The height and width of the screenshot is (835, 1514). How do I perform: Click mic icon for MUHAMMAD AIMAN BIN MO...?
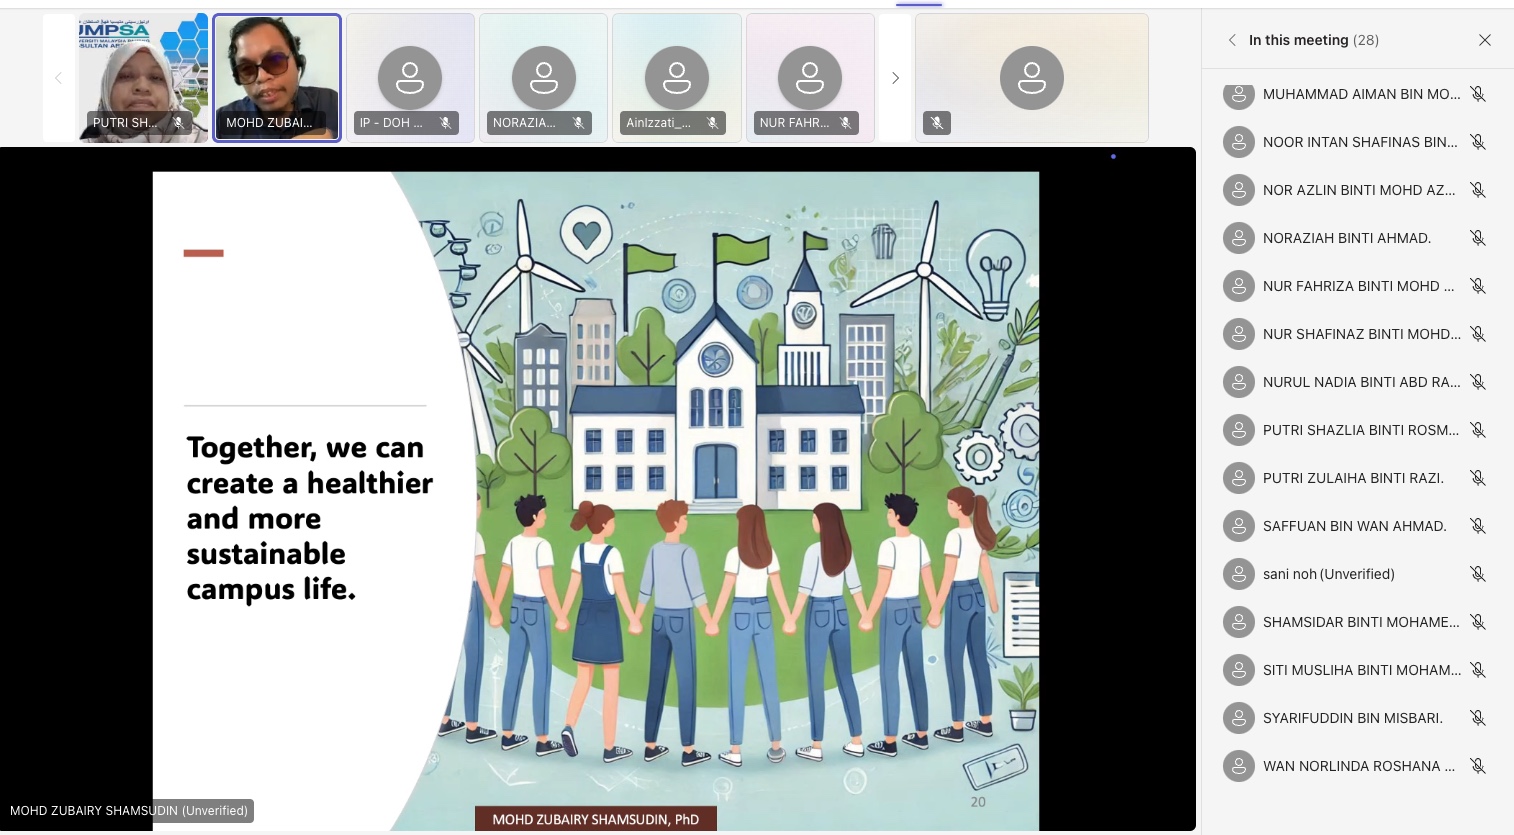click(1478, 94)
